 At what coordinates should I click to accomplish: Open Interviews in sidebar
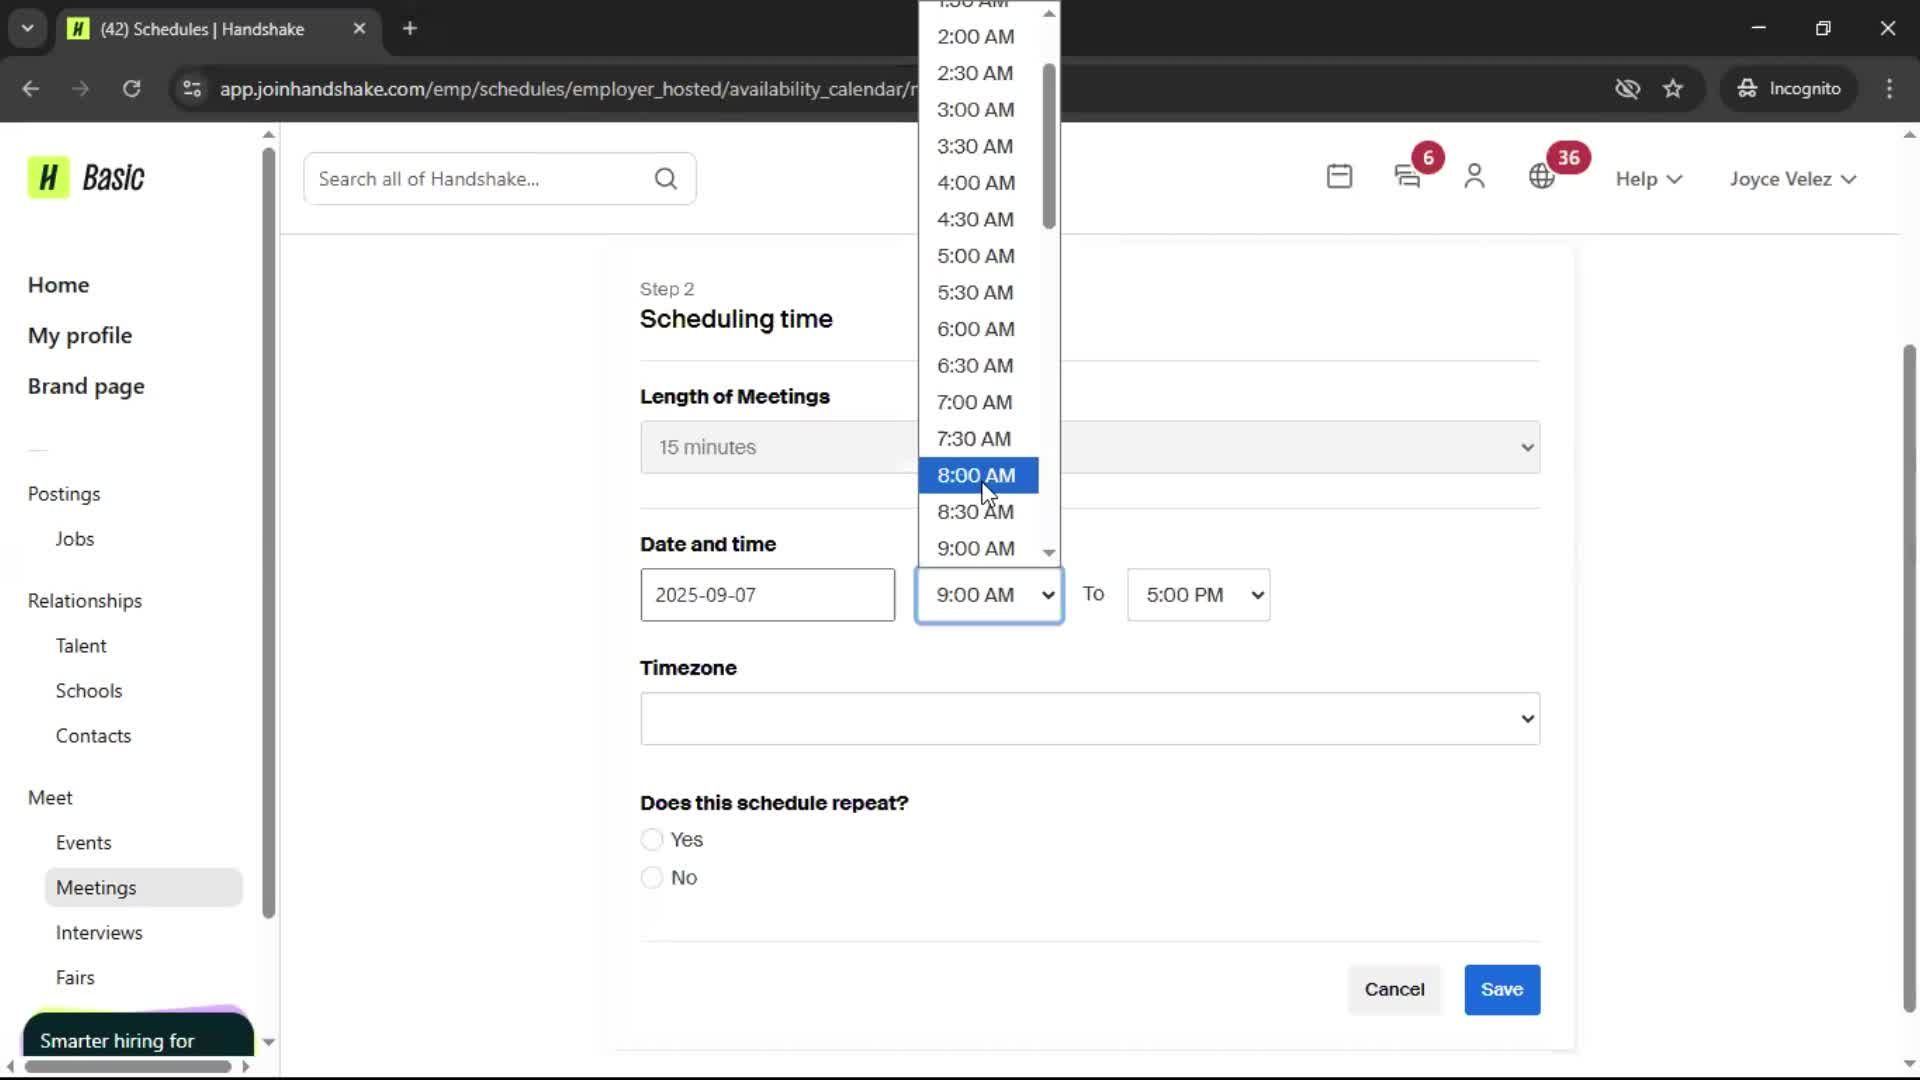pos(99,933)
